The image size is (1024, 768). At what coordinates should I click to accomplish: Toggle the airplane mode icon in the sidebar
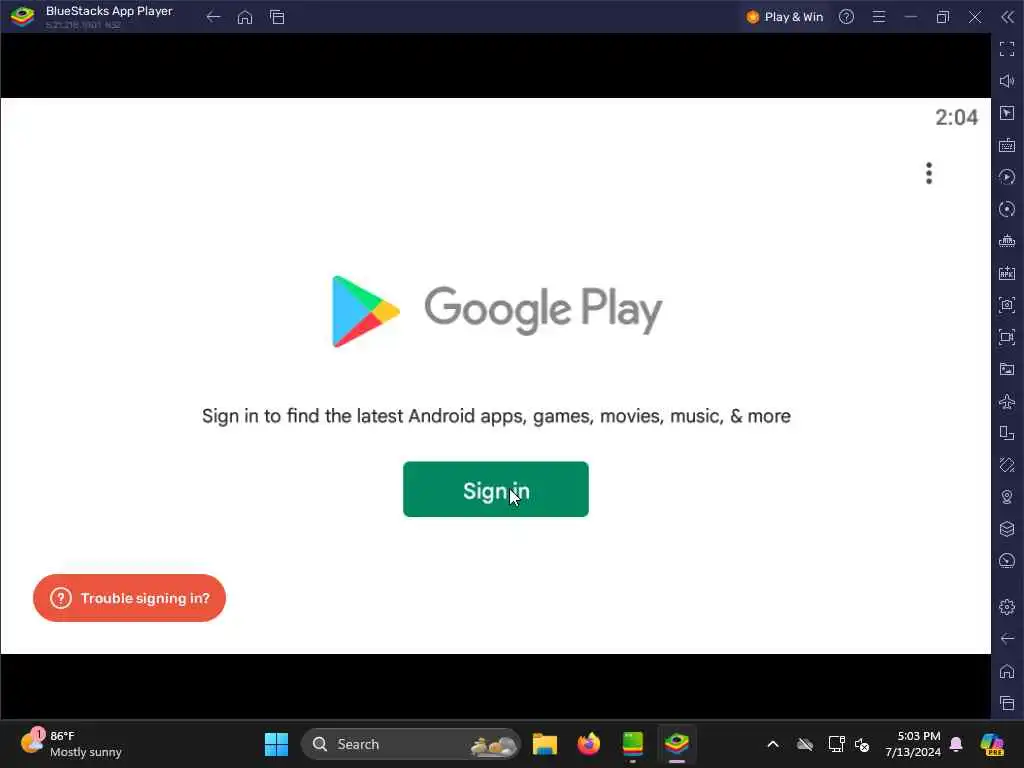point(1007,401)
